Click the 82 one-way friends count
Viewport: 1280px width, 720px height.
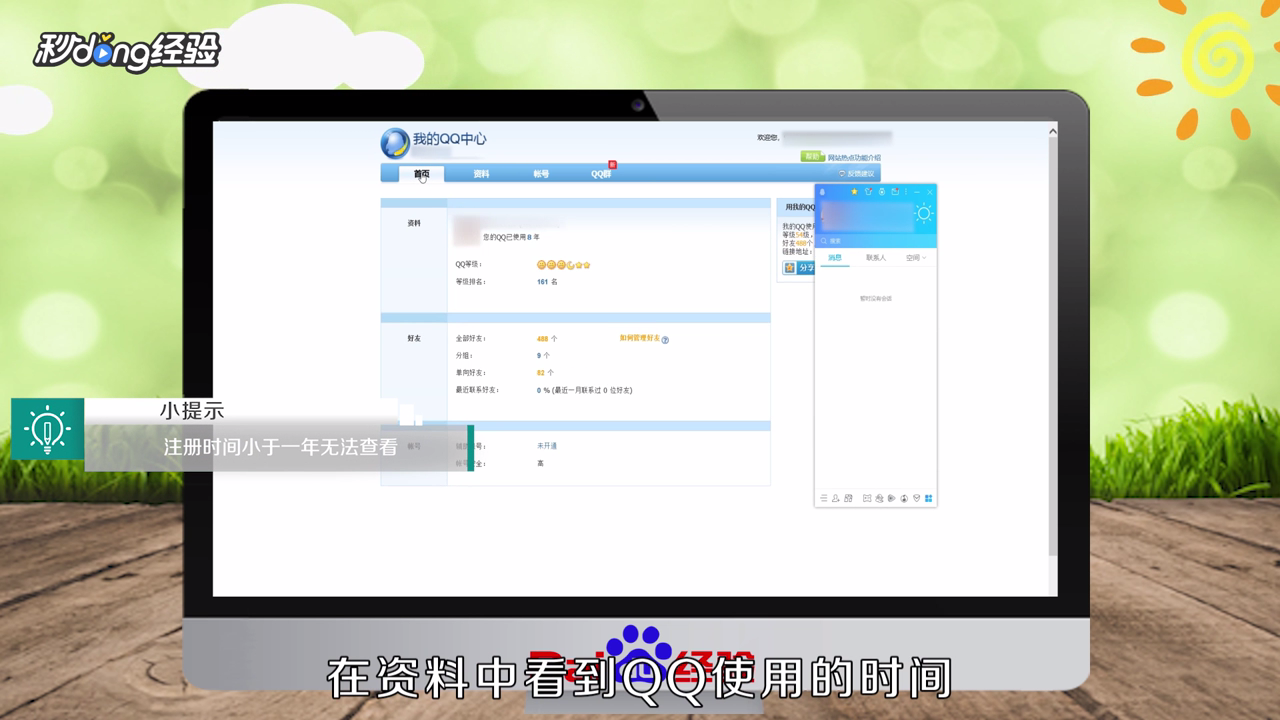point(541,373)
